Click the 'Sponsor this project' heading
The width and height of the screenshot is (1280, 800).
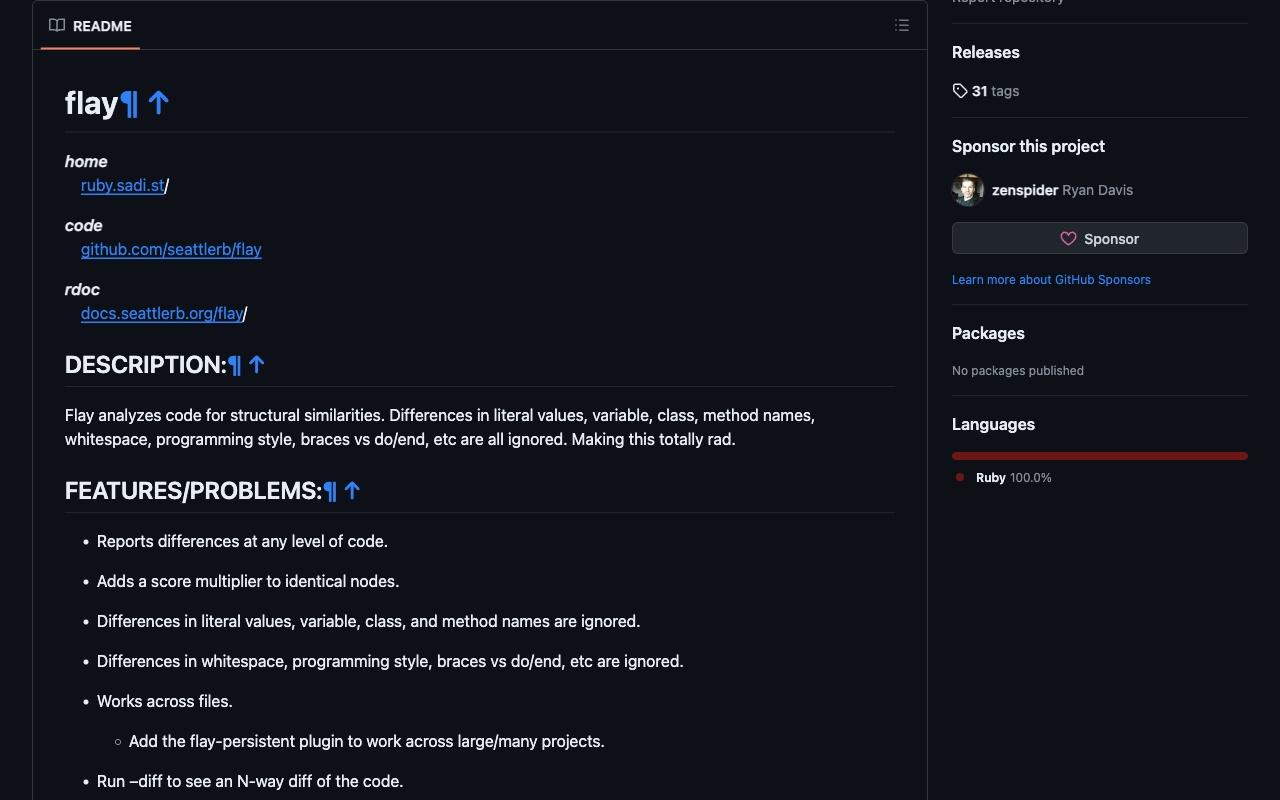tap(1028, 146)
